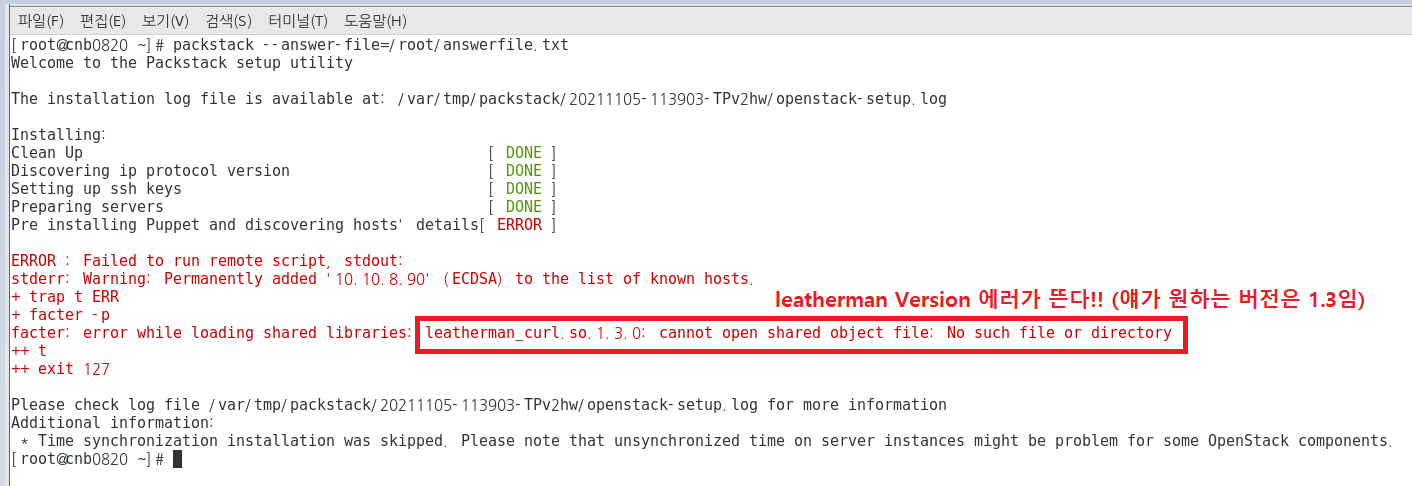This screenshot has height=486, width=1412.
Task: Click 'ERROR : Failed to run remote script' line
Action: click(207, 261)
